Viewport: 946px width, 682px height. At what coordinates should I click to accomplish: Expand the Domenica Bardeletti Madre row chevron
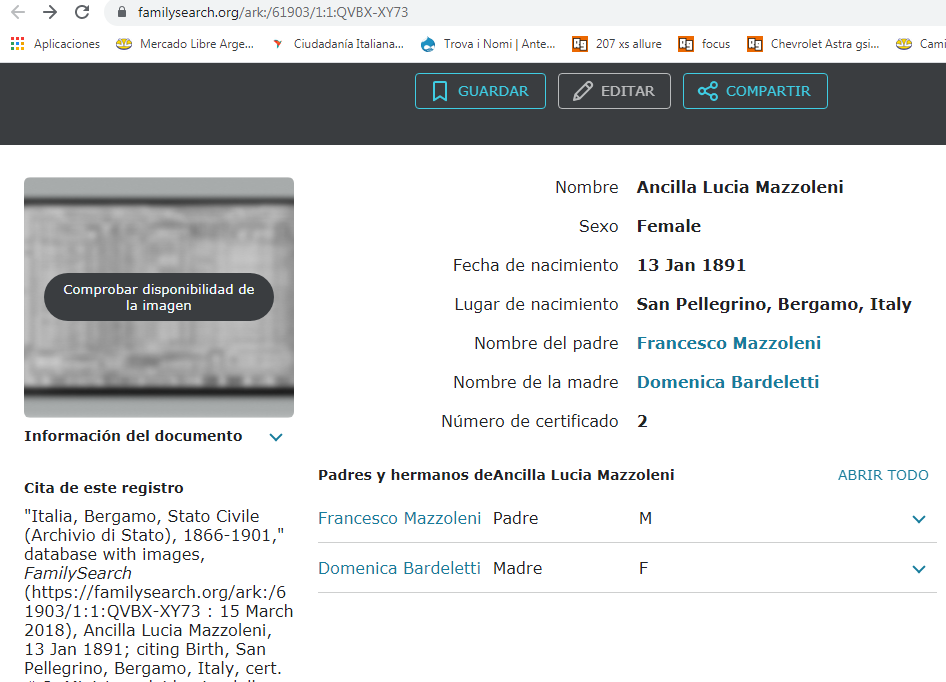click(919, 569)
